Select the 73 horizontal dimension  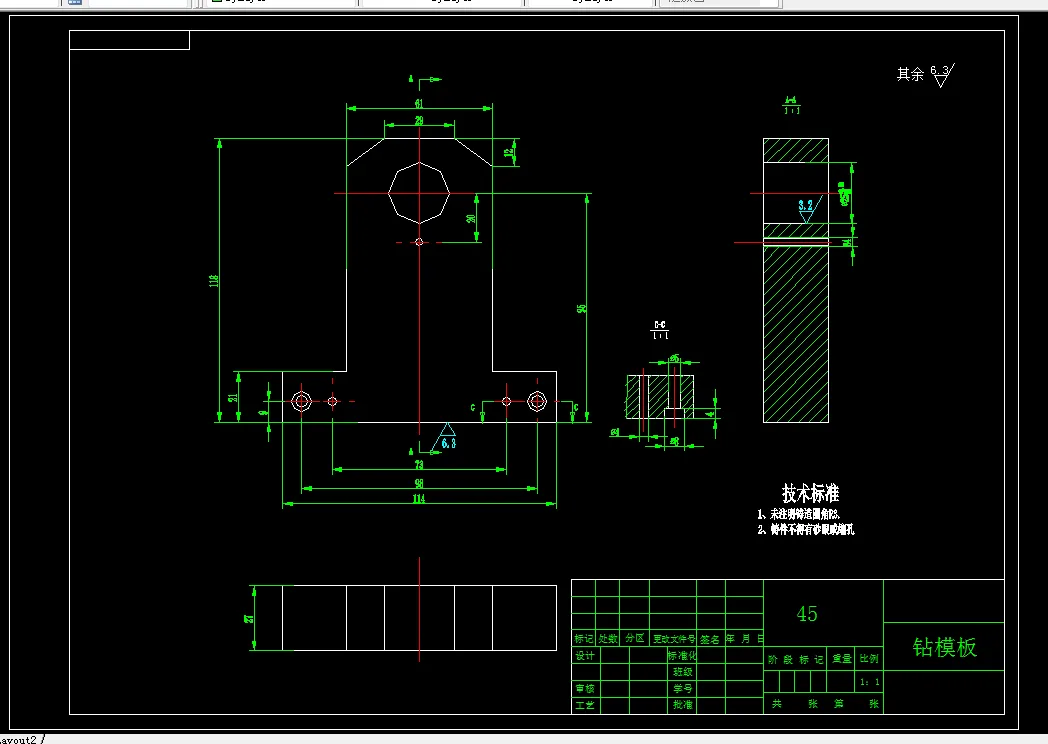click(419, 465)
